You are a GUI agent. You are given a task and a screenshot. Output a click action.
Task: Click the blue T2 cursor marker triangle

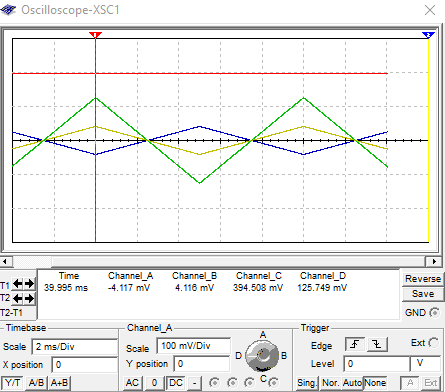coord(428,35)
